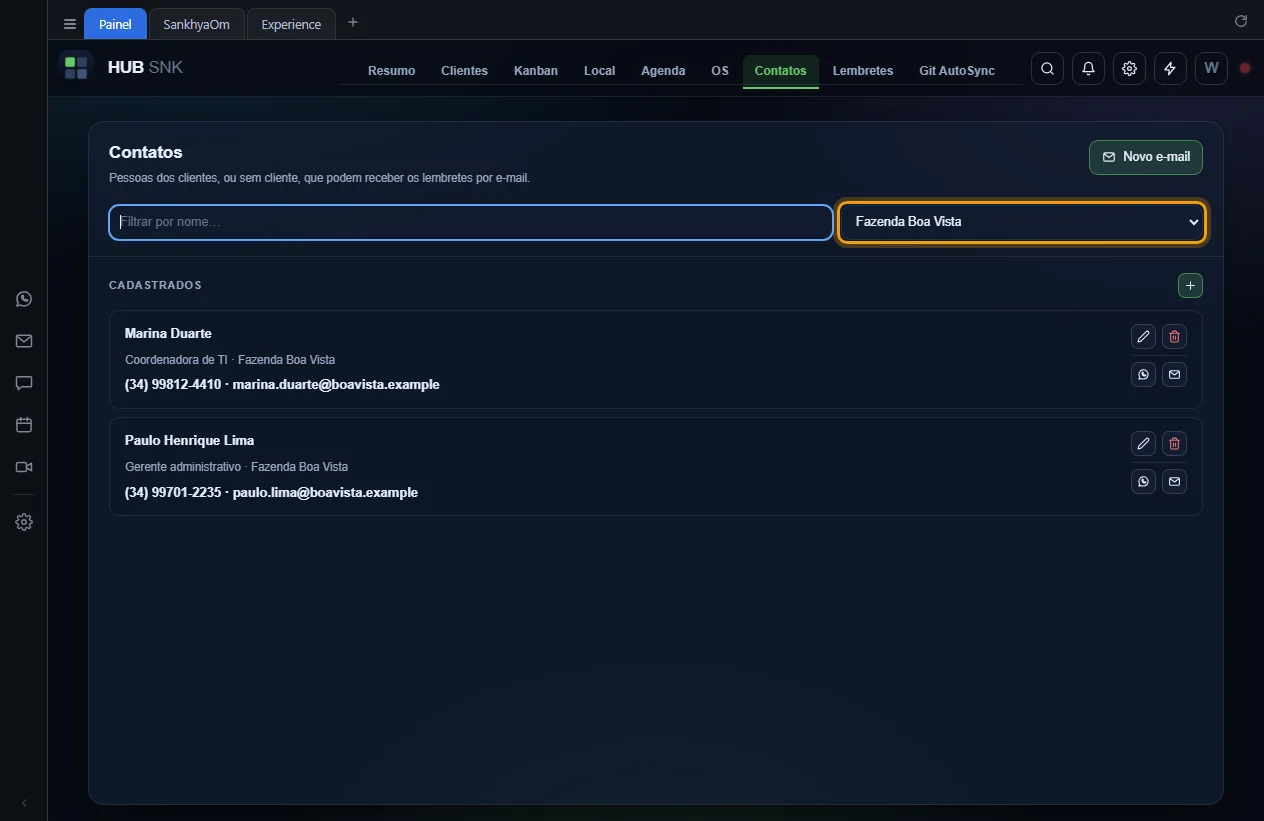Select the Contatos nav item
Image resolution: width=1264 pixels, height=821 pixels.
780,71
